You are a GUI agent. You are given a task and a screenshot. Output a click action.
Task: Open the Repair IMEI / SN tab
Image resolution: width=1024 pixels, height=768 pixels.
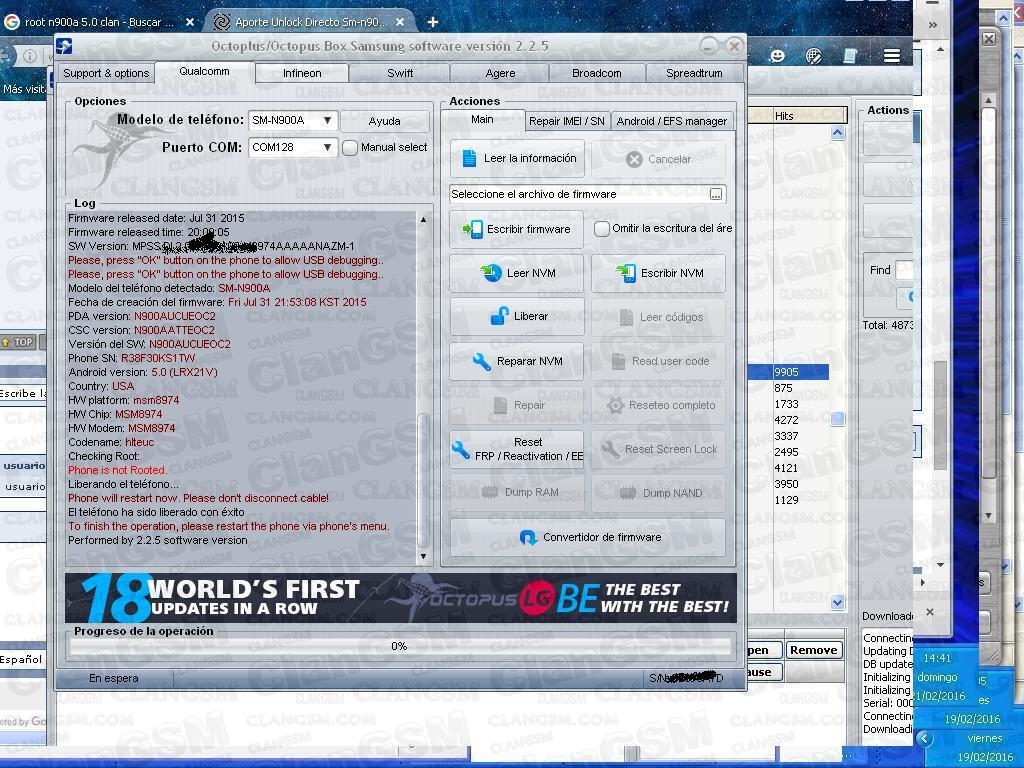coord(567,121)
